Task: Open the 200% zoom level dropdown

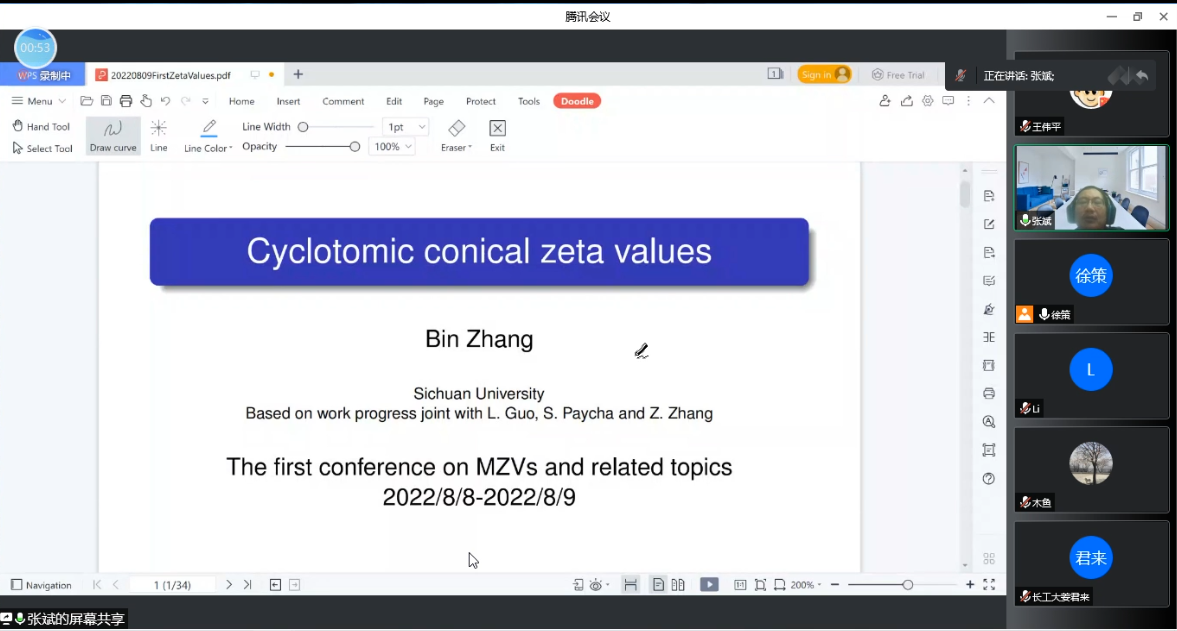Action: [x=806, y=585]
